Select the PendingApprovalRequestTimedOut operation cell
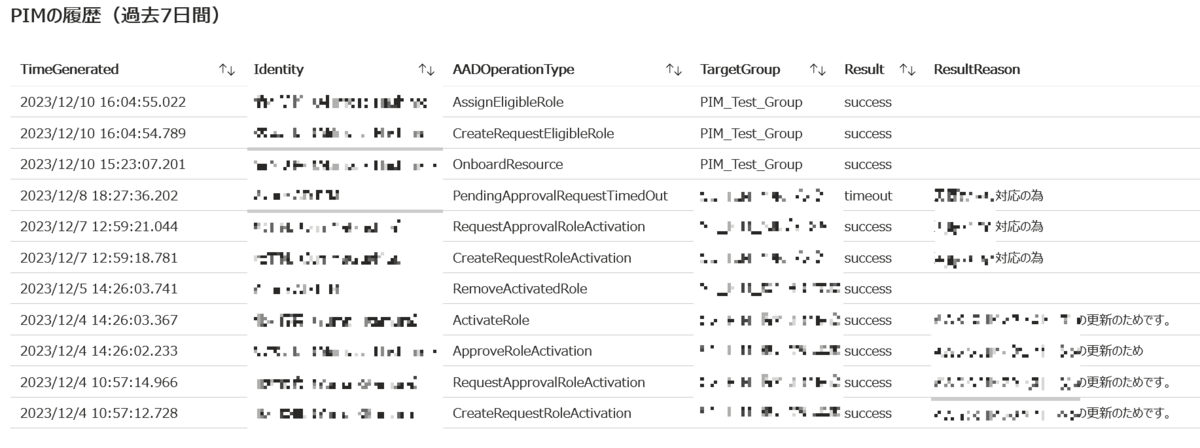The image size is (1200, 448). coord(560,196)
